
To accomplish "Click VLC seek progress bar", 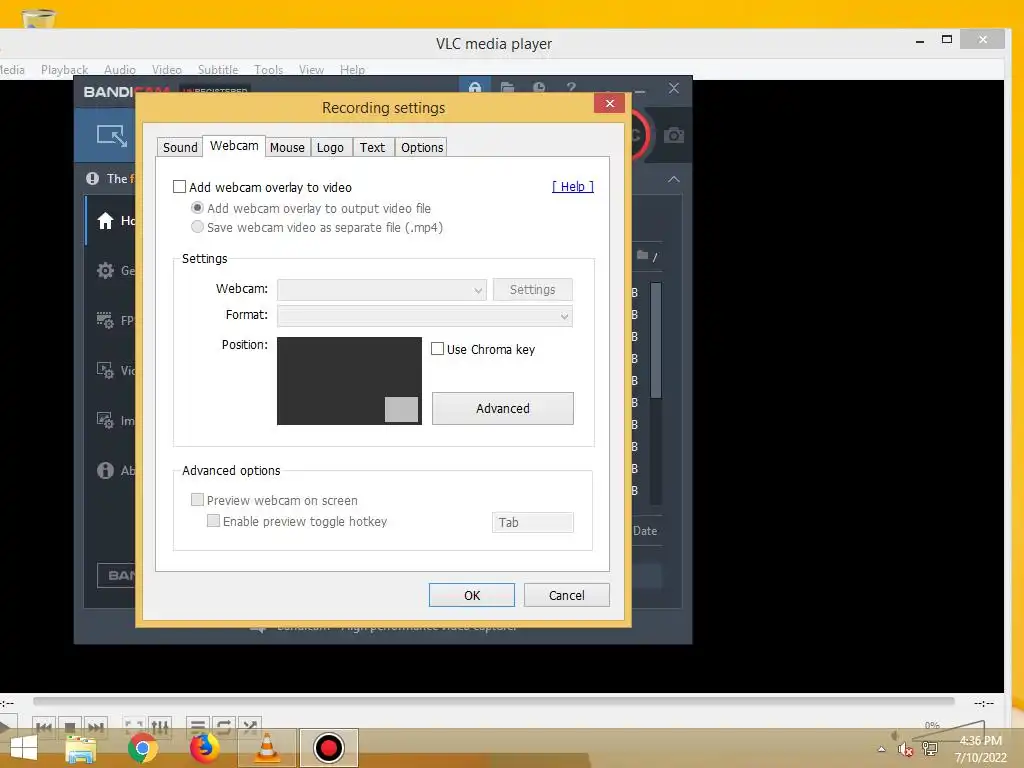I will pos(494,701).
